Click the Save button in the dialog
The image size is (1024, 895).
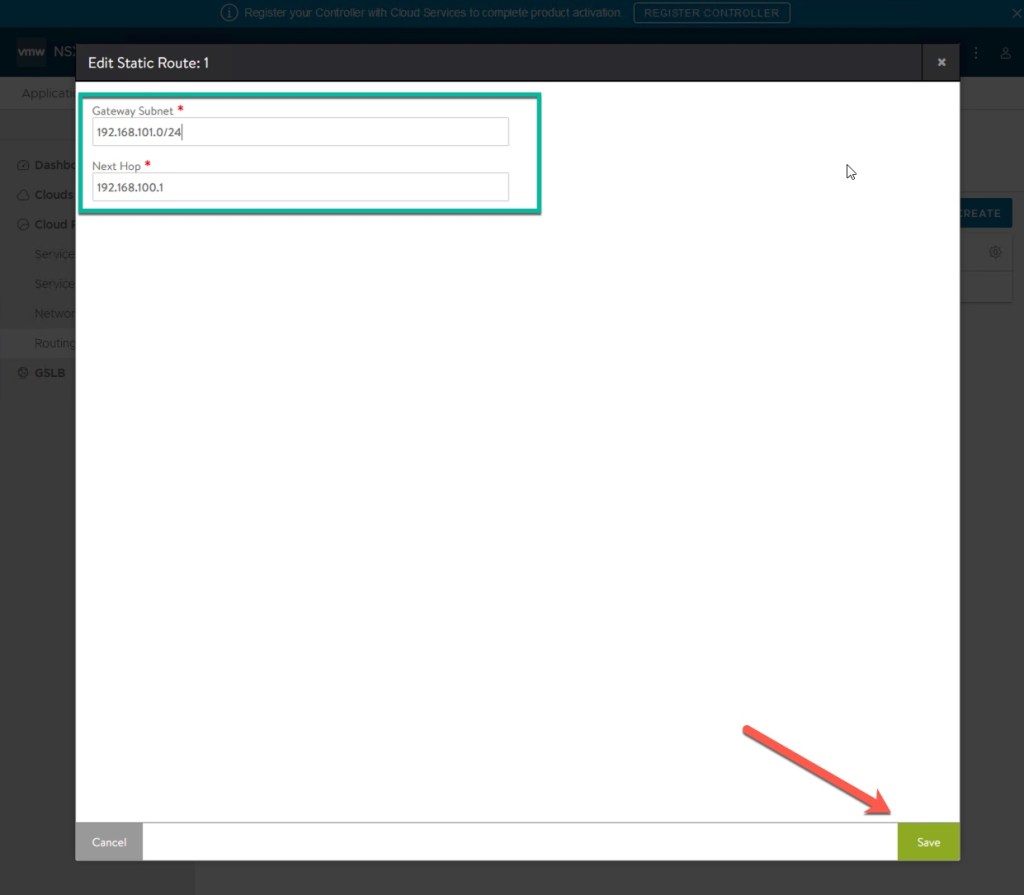tap(928, 842)
